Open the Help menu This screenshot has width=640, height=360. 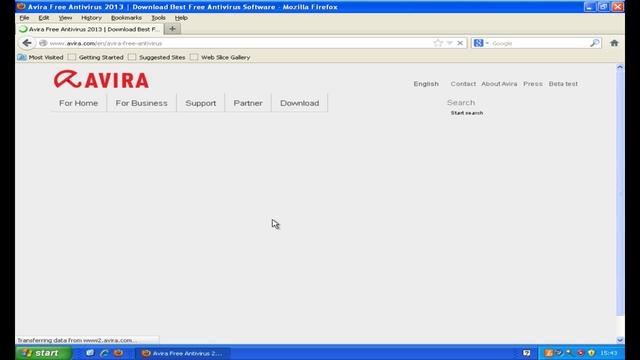(181, 18)
